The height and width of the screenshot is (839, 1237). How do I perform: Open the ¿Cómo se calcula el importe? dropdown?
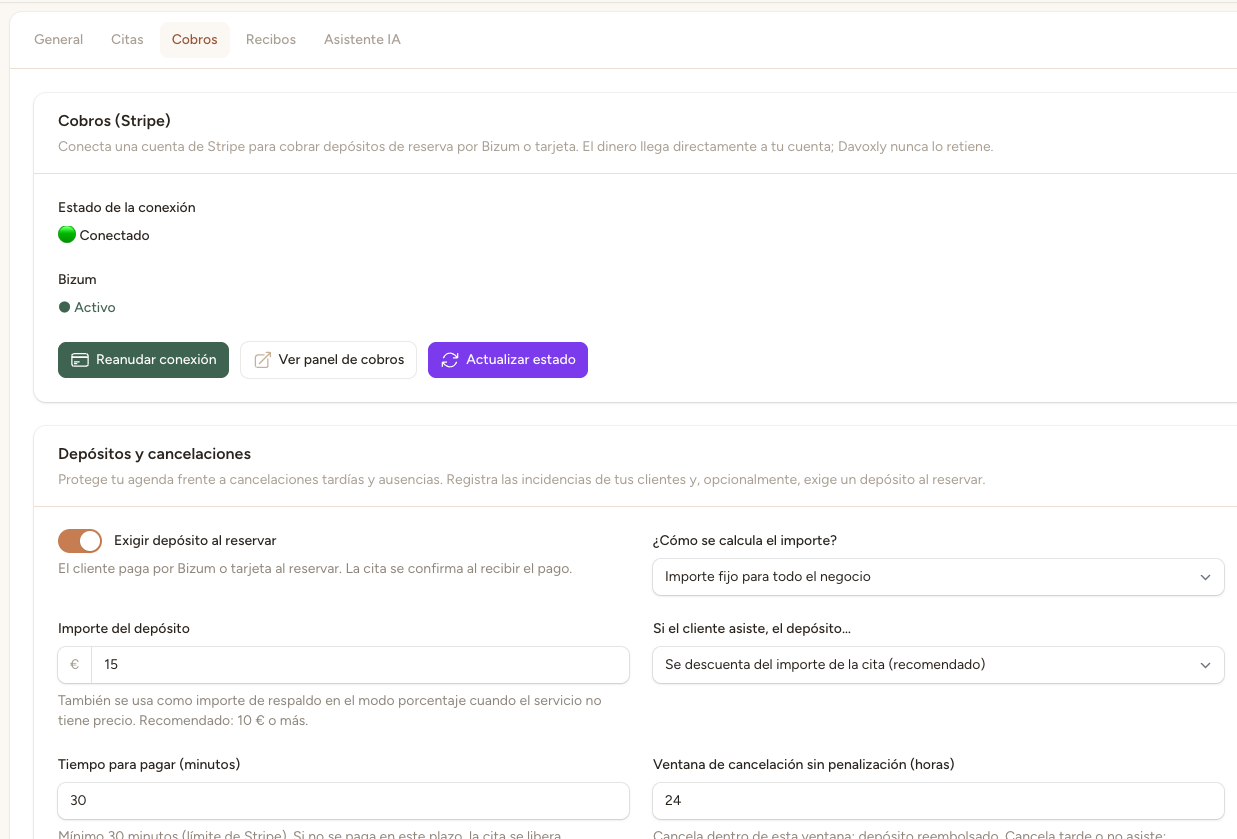(x=938, y=577)
